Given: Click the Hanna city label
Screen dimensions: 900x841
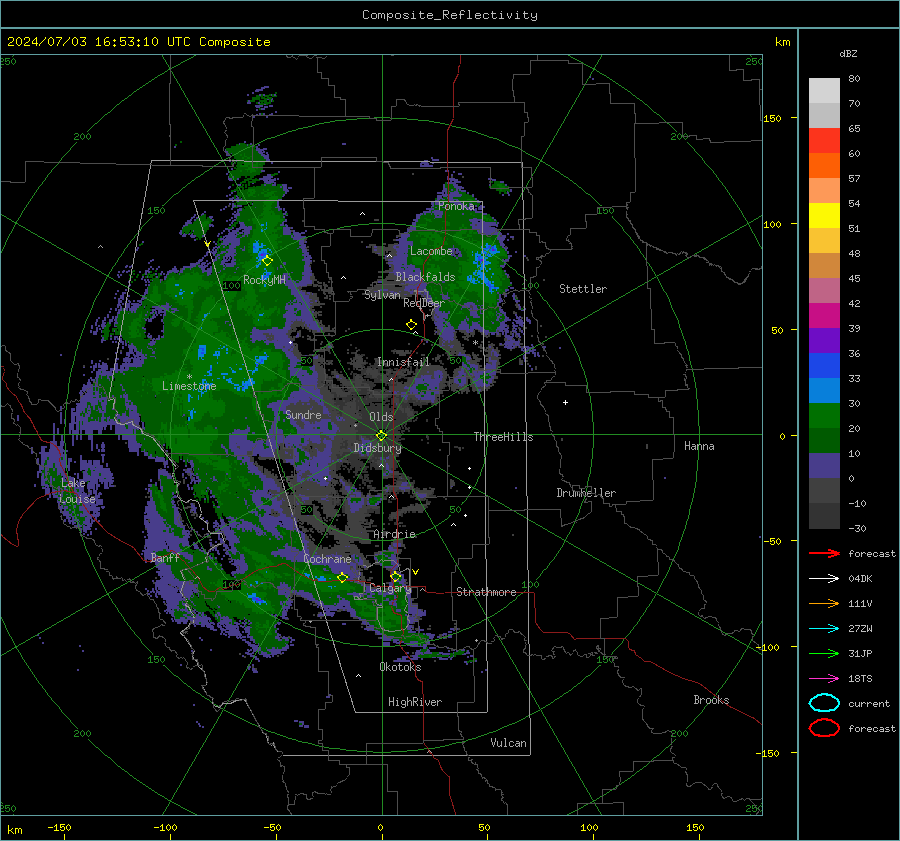Looking at the screenshot, I should [699, 446].
